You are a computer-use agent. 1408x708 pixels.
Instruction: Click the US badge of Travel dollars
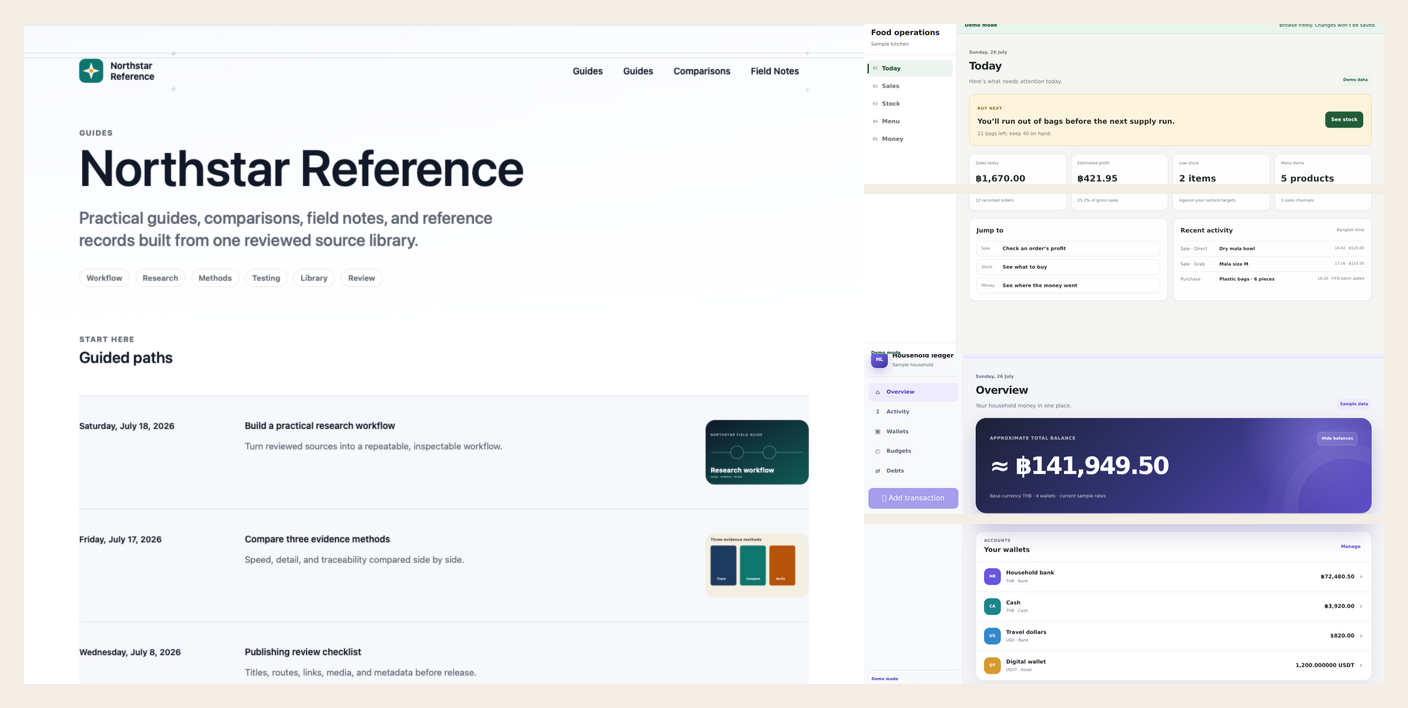click(x=992, y=636)
